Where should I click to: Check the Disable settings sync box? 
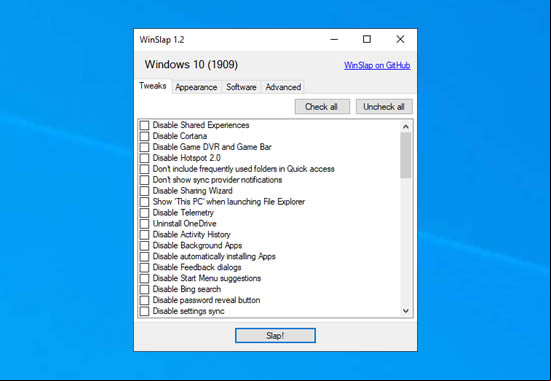pos(144,311)
